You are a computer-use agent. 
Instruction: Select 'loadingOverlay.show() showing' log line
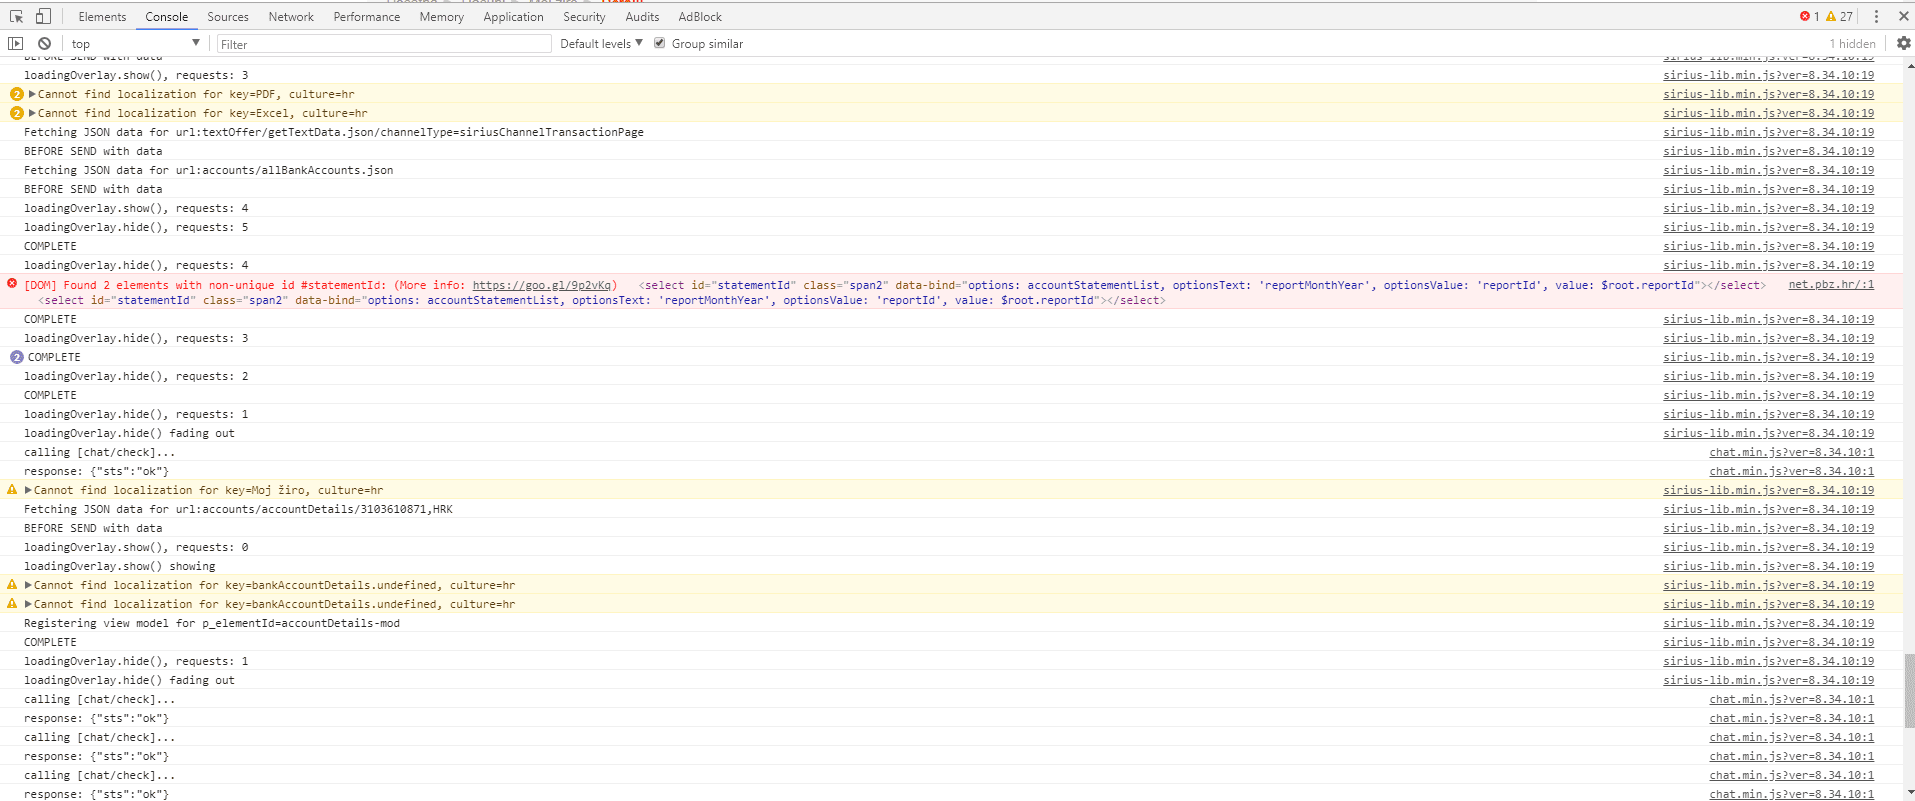pyautogui.click(x=120, y=566)
